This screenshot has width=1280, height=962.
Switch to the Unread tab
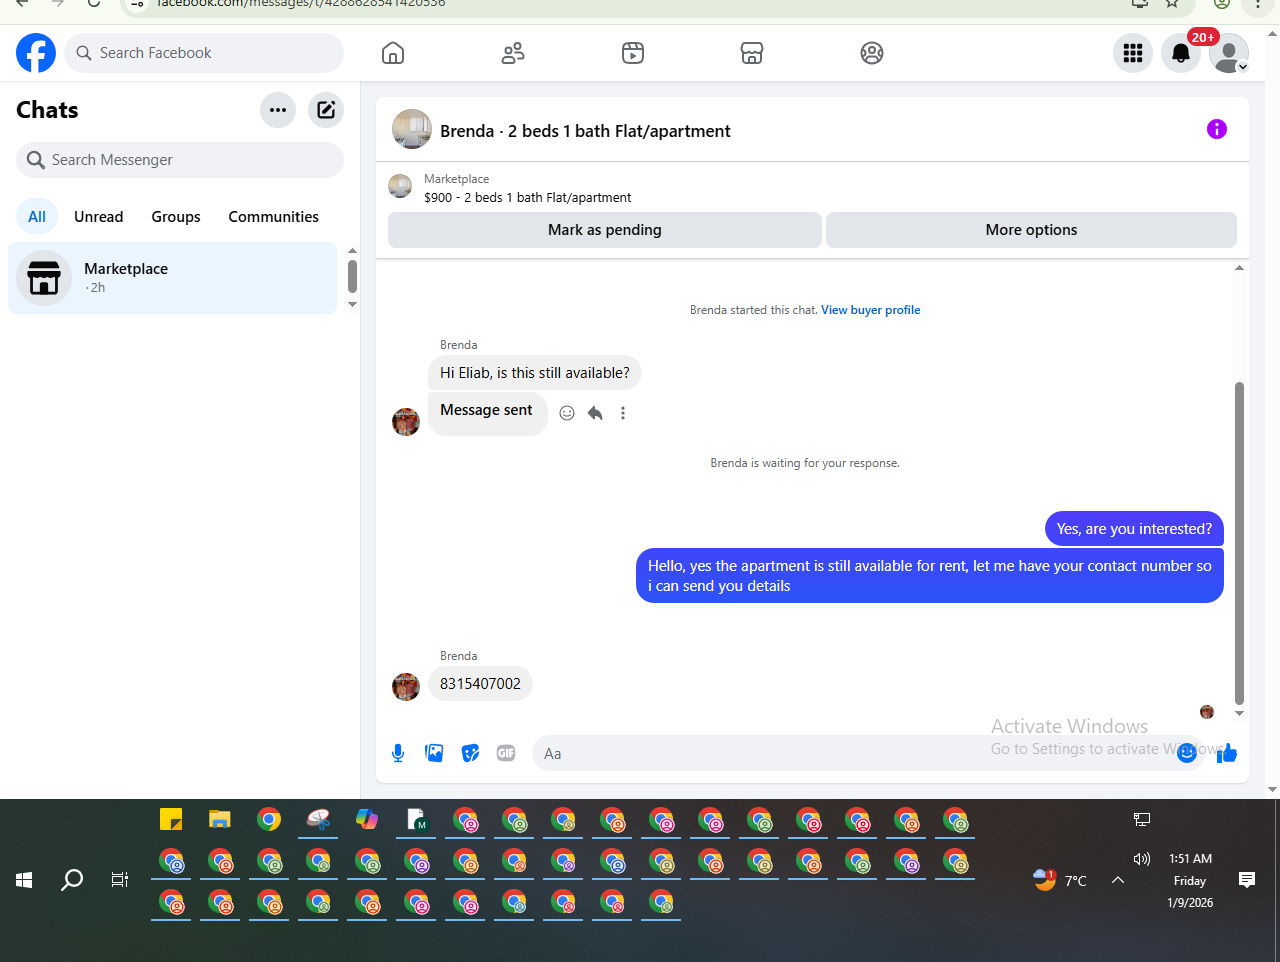[99, 217]
